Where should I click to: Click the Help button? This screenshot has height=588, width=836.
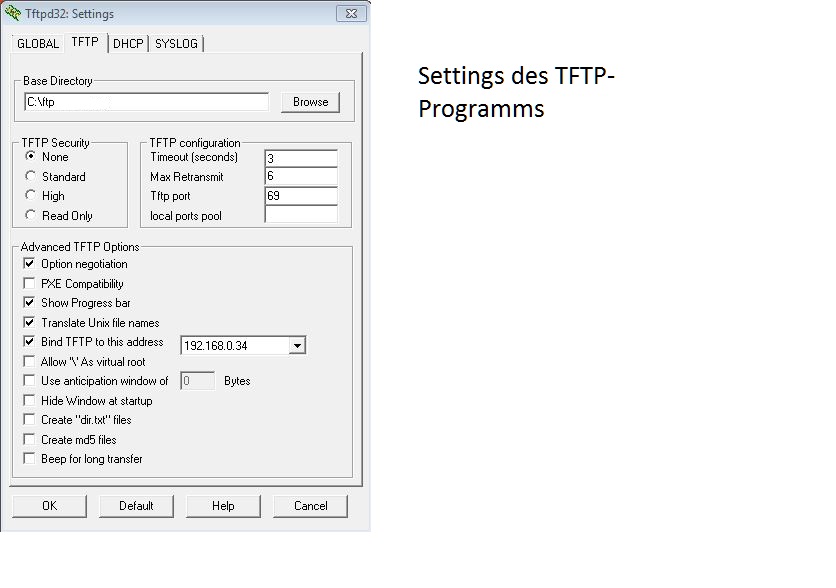click(223, 506)
